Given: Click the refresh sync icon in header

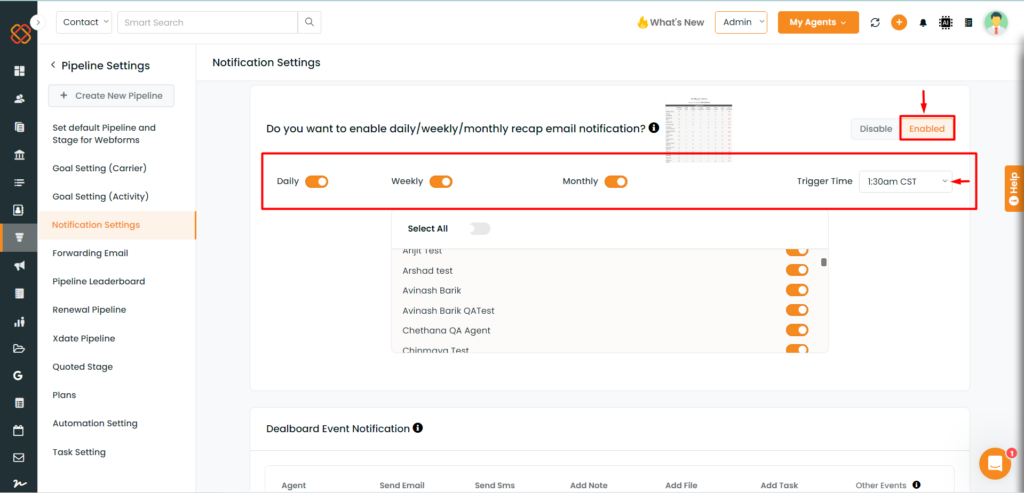Looking at the screenshot, I should [x=875, y=22].
